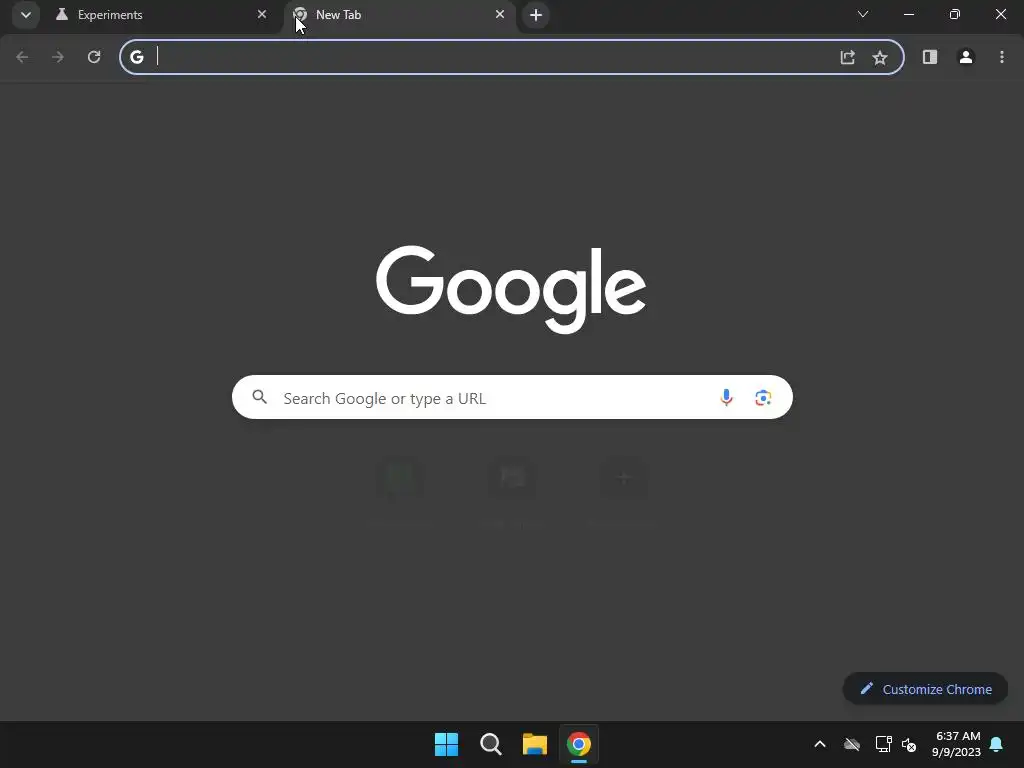Click the Google logo

[511, 289]
